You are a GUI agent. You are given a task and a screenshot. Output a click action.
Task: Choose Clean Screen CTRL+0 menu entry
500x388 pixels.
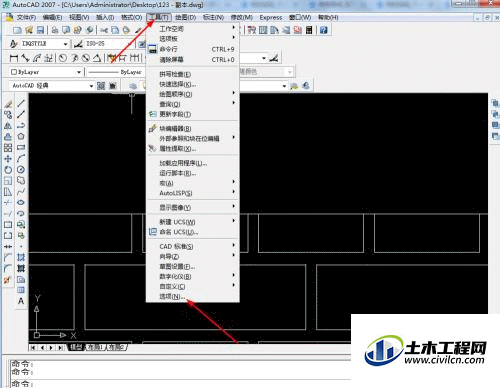click(192, 60)
